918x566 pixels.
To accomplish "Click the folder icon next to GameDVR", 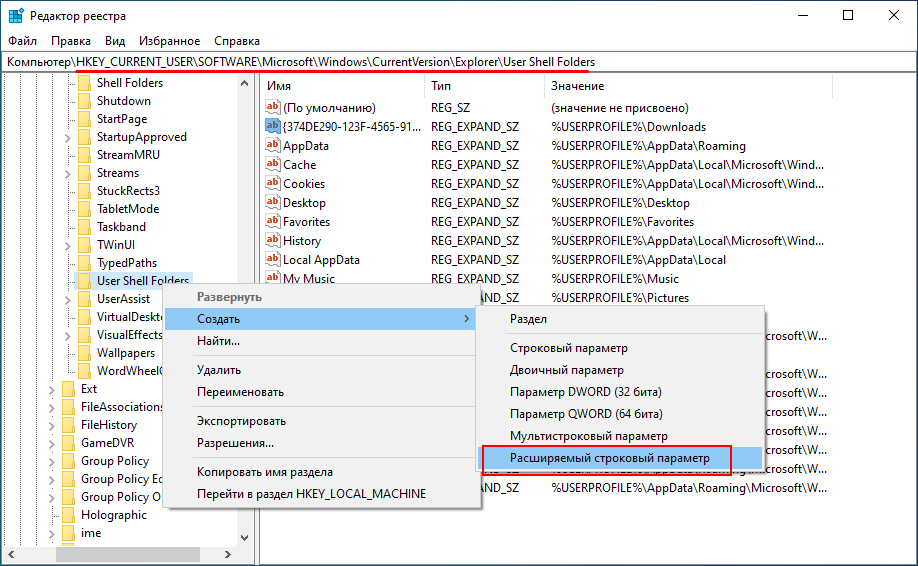I will click(68, 442).
